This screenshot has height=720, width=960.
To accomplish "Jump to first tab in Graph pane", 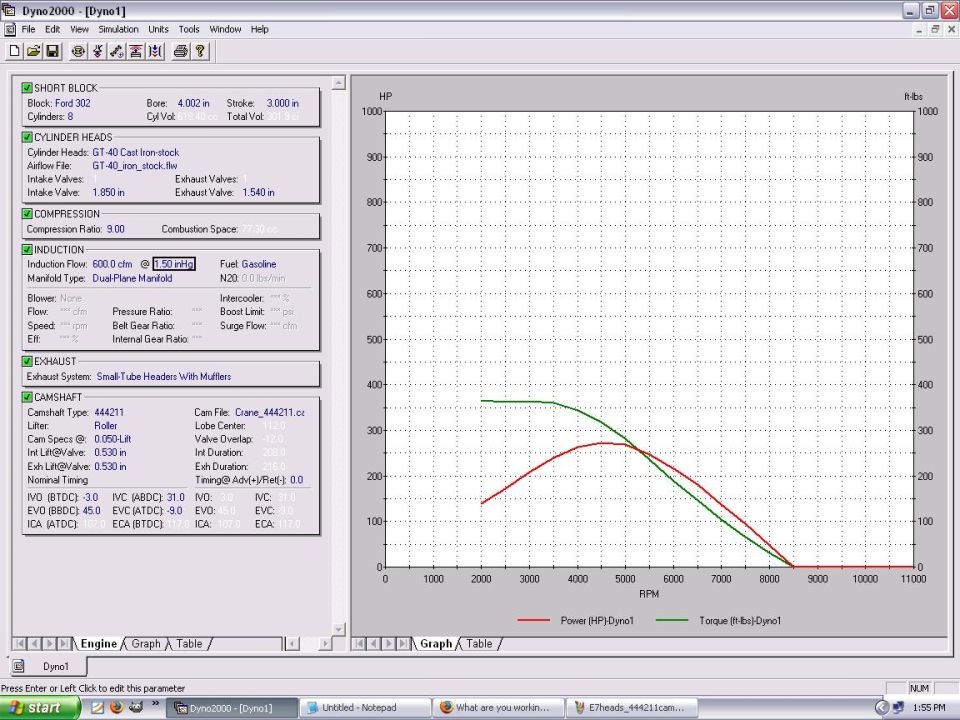I will pos(359,643).
